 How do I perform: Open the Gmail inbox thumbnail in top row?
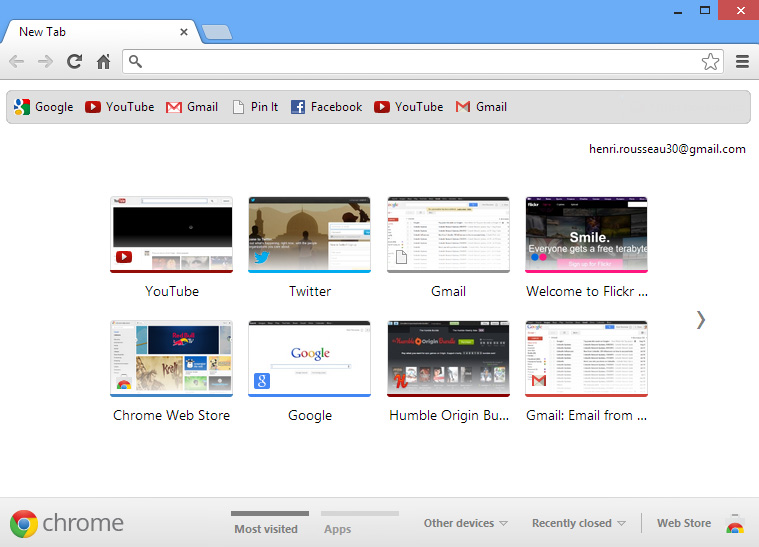(448, 235)
